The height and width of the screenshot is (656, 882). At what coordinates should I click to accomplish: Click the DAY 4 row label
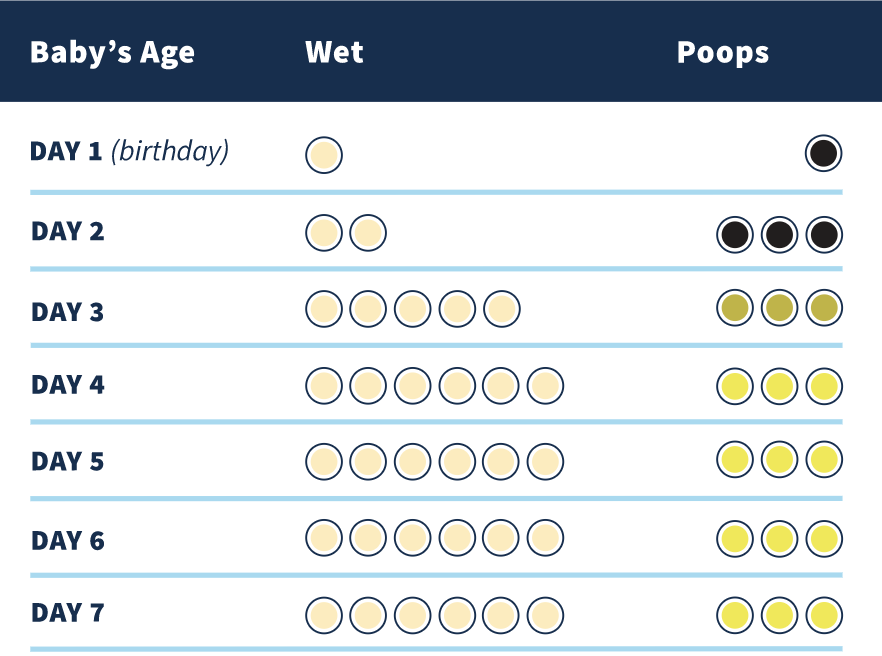(68, 385)
